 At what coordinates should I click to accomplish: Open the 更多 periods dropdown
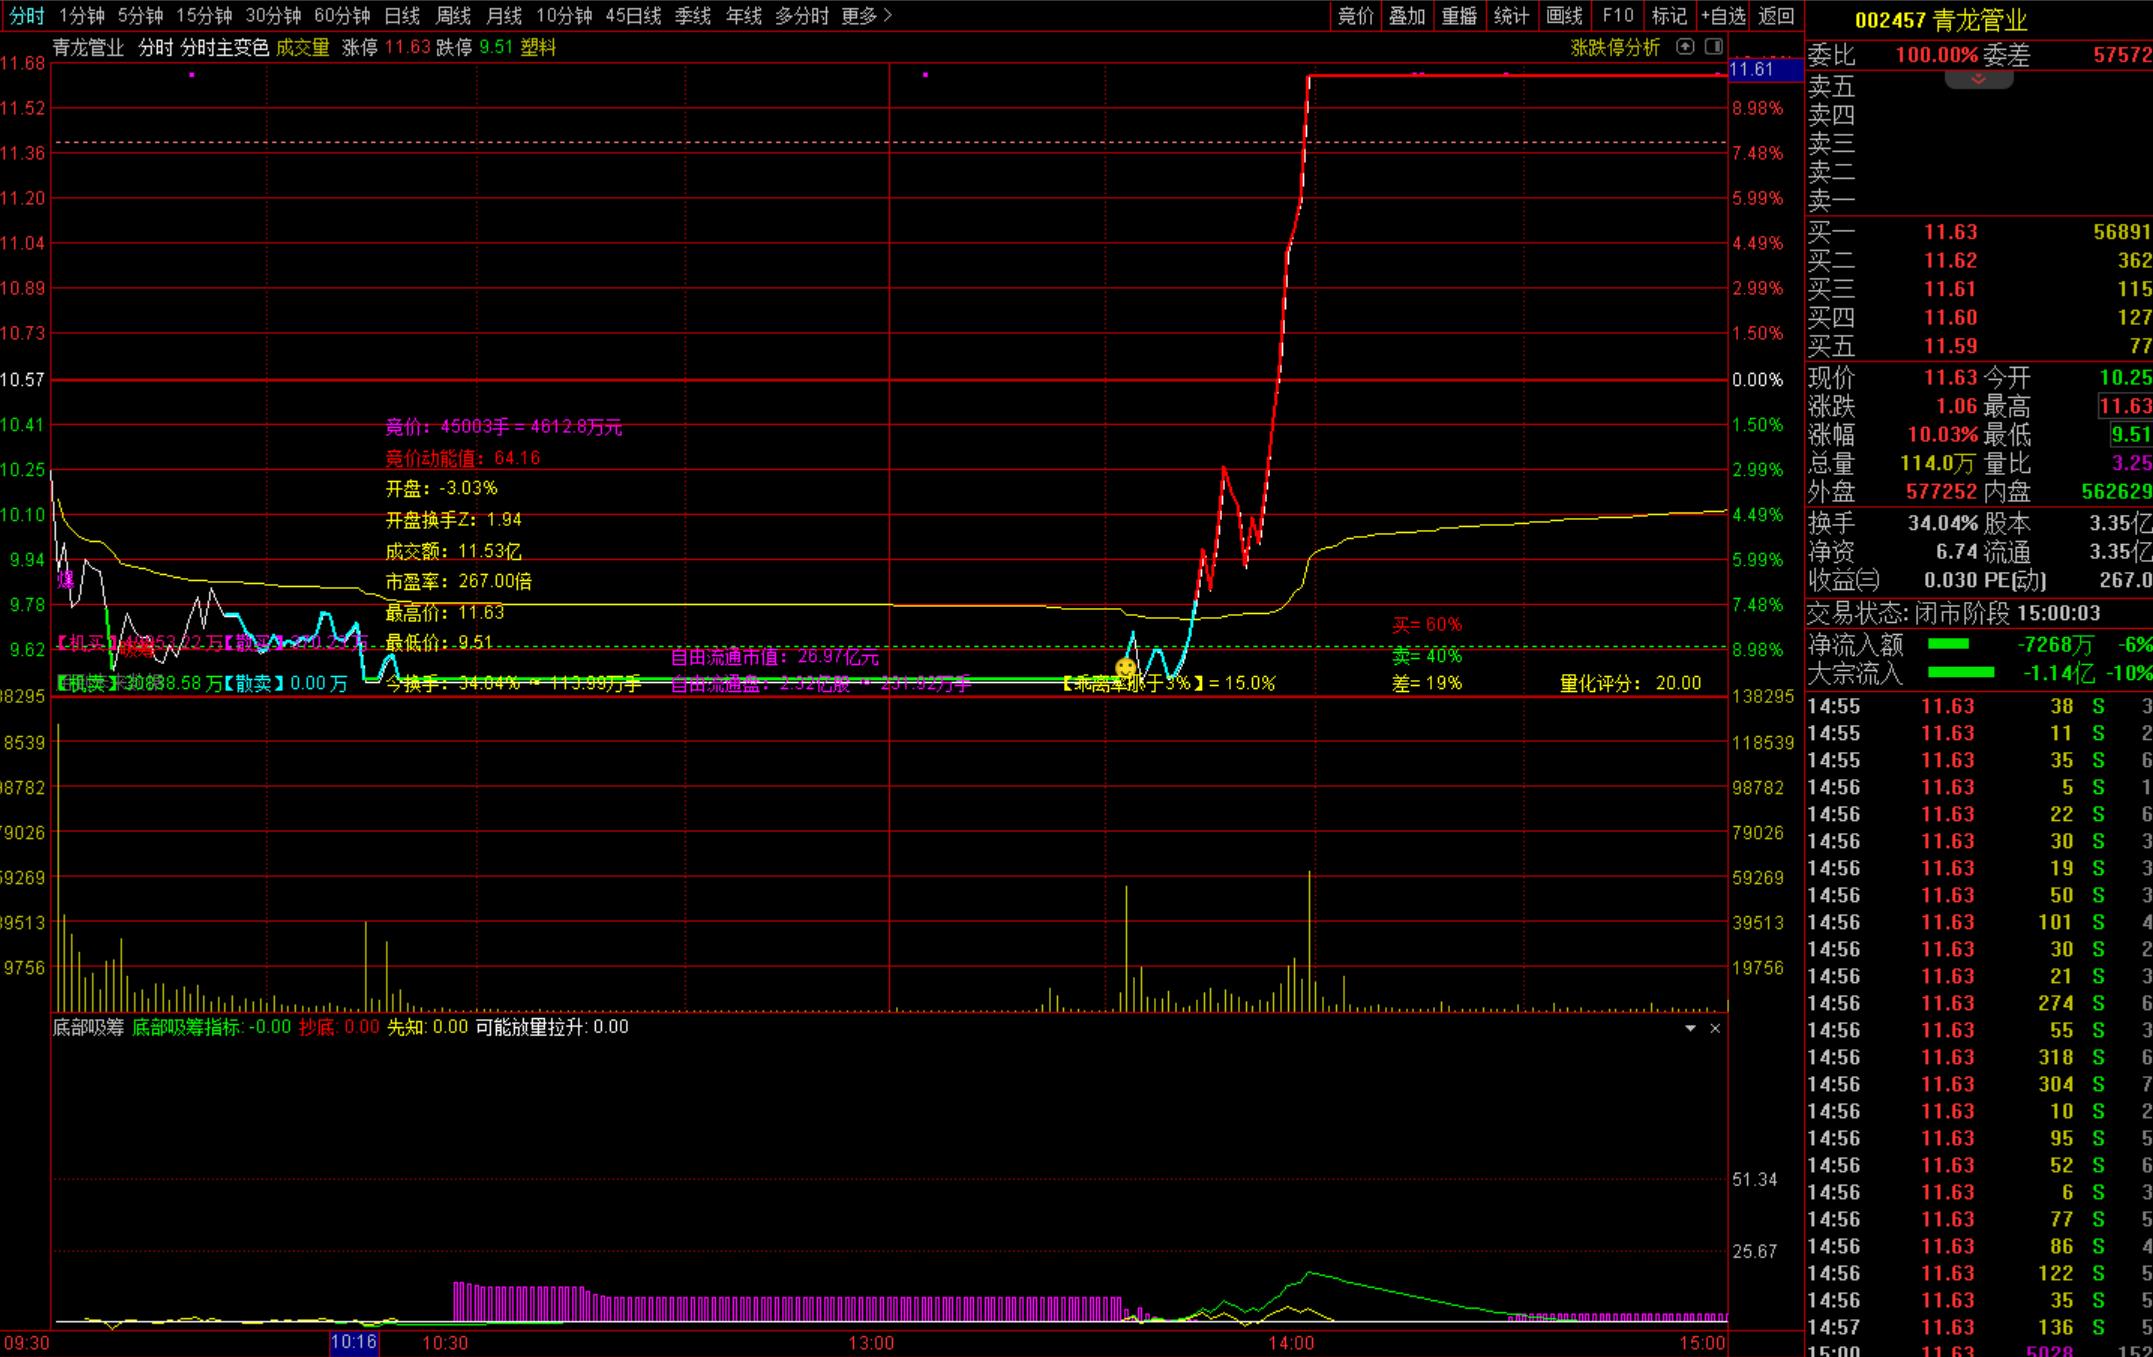click(866, 16)
